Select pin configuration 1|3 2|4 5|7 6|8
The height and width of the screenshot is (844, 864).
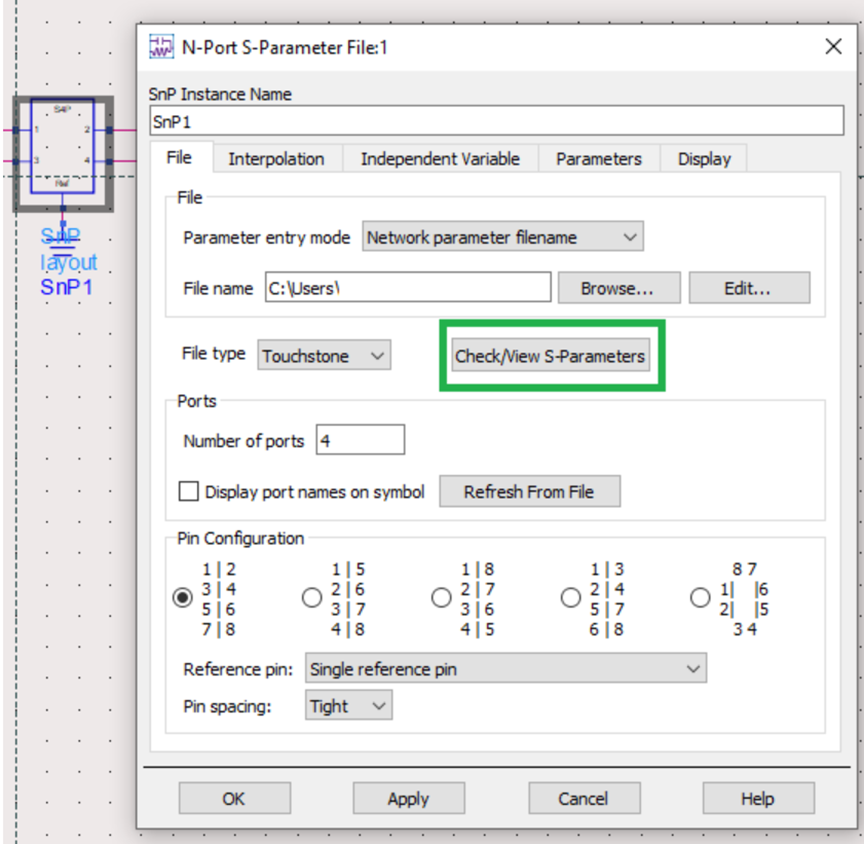571,598
